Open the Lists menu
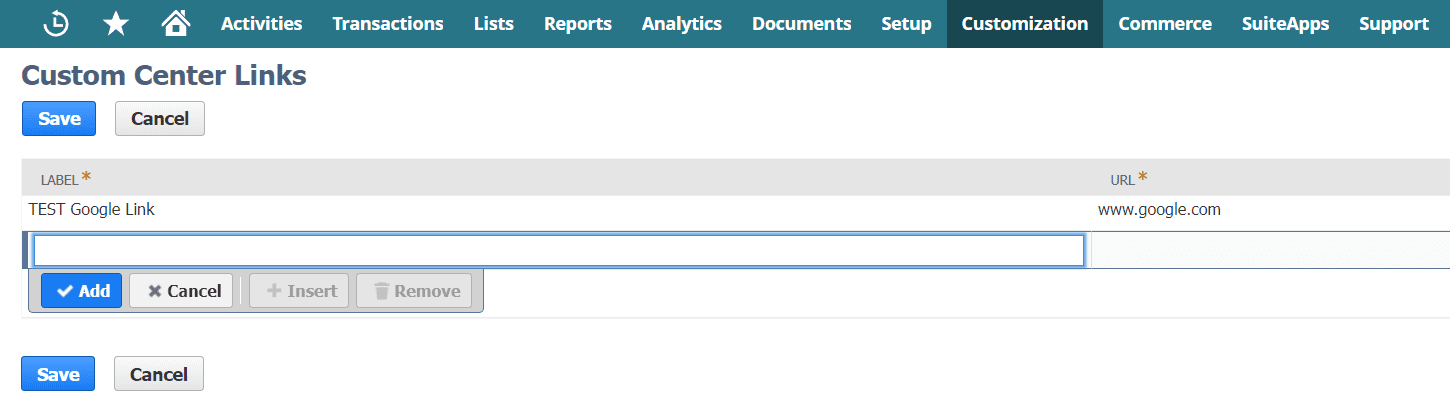This screenshot has height=419, width=1450. (x=494, y=24)
